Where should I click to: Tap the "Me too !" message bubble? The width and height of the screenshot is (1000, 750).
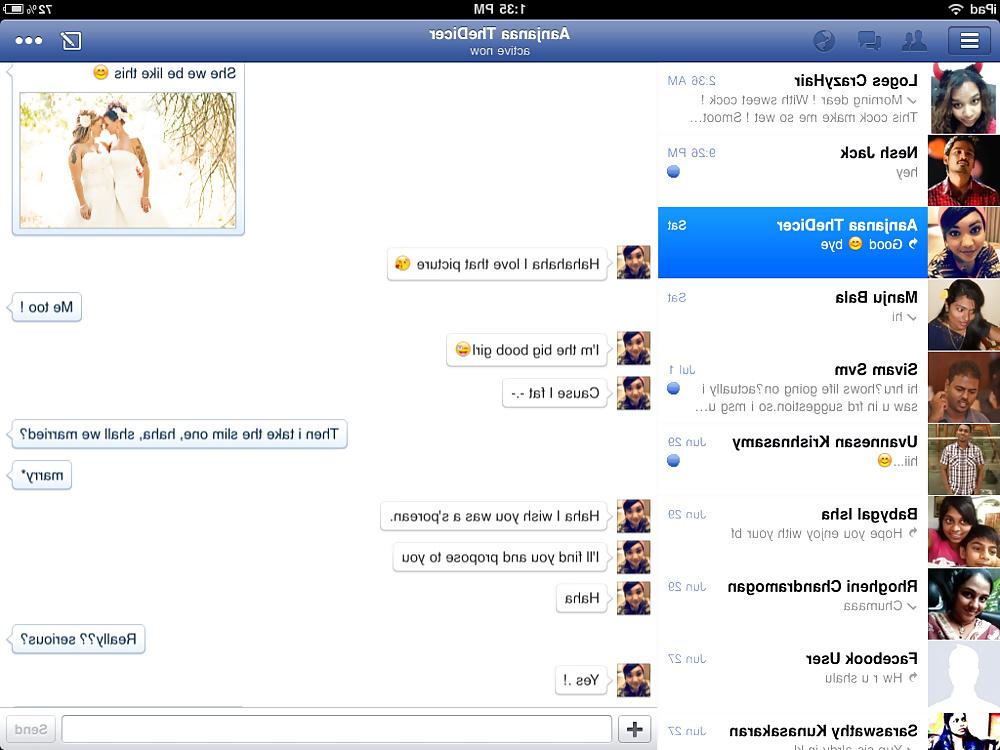(46, 307)
